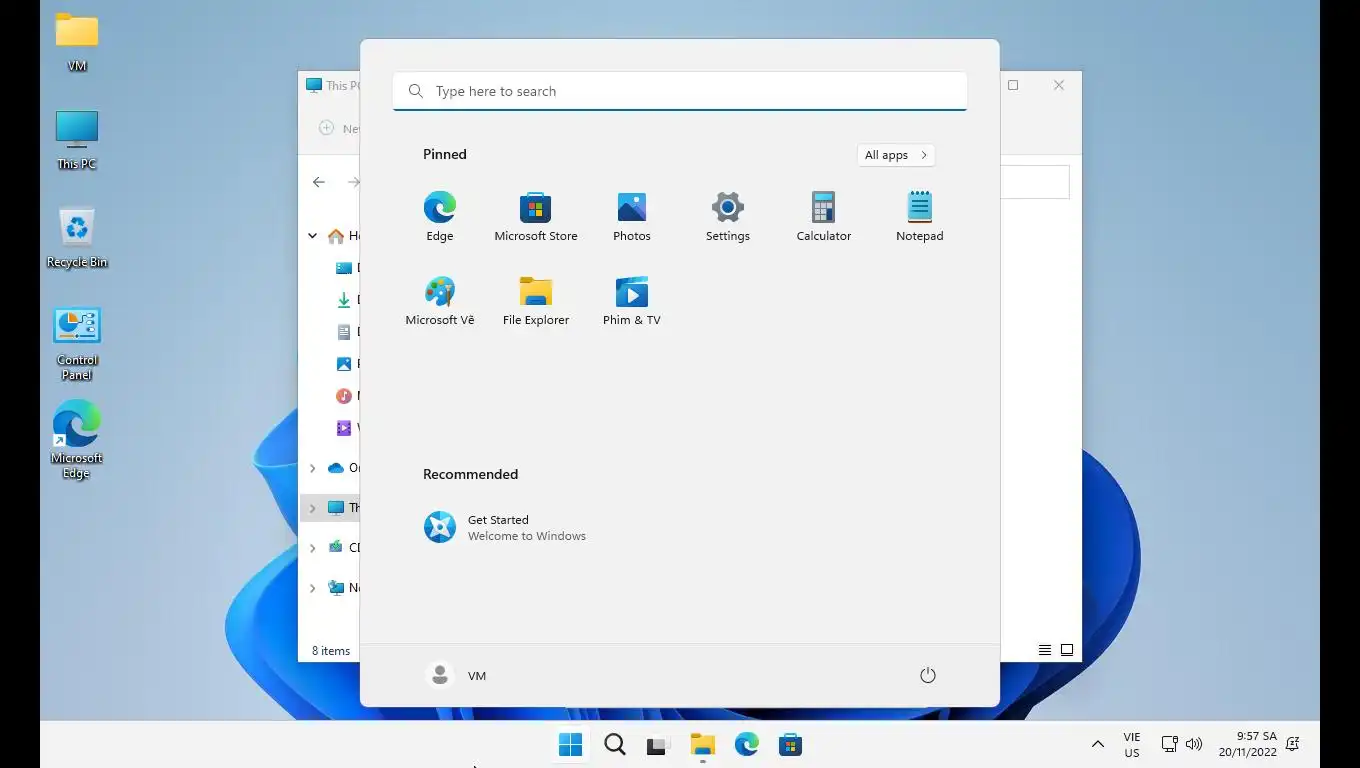Launch Photos from pinned apps
The width and height of the screenshot is (1360, 768).
pos(632,216)
